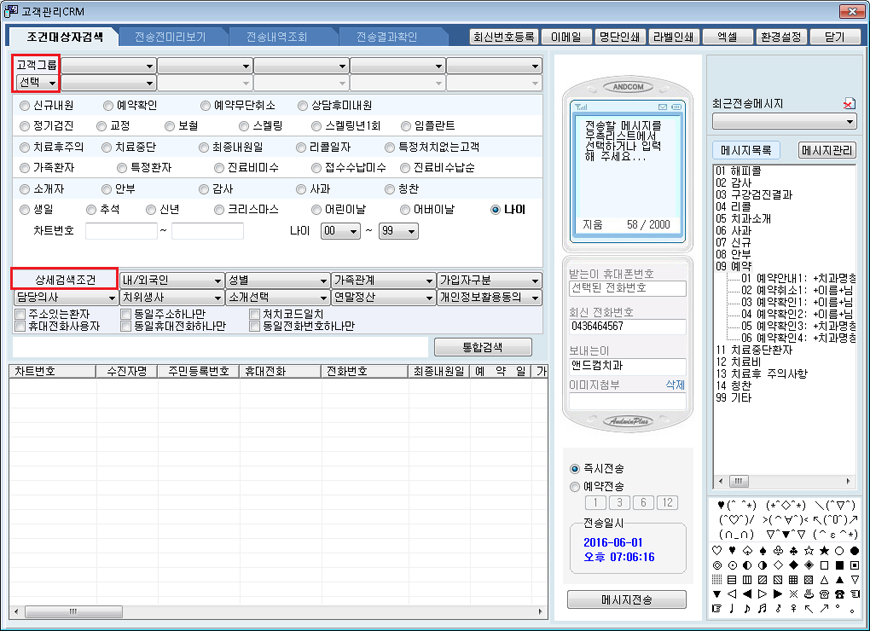Insert the hollow heart symbol
Viewport: 870px width, 631px height.
716,551
